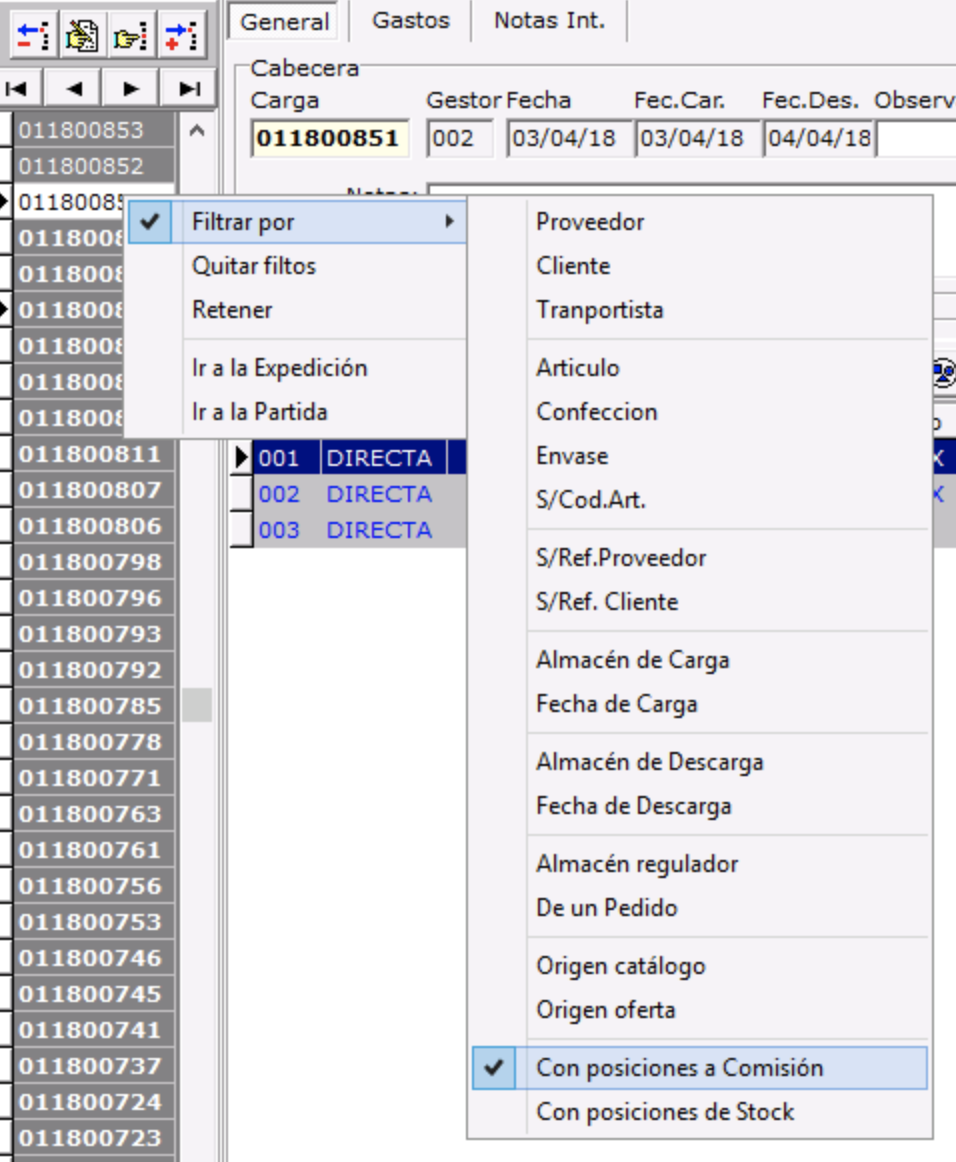Select 'Ir a la Expedición' menu option
This screenshot has width=956, height=1162.
coord(280,368)
